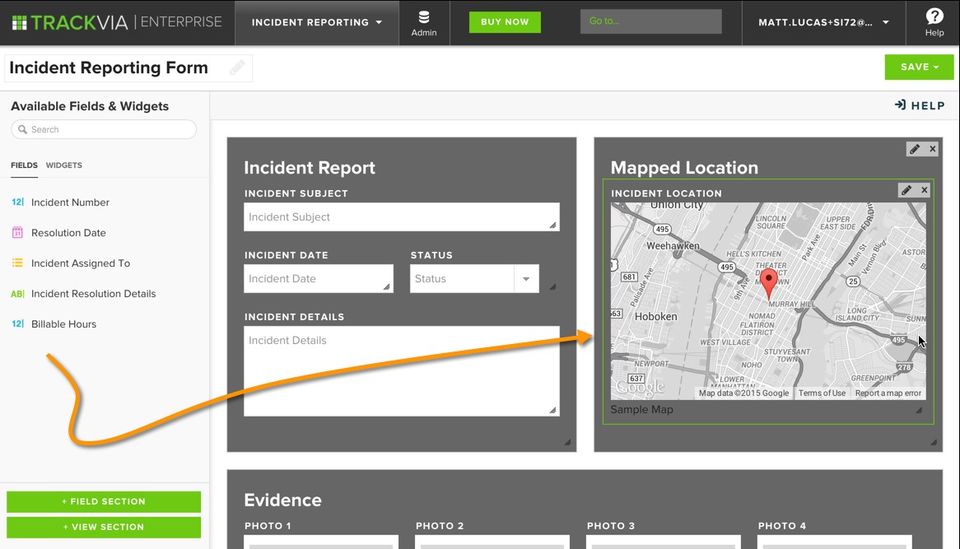Select the Incident Assigned To field
Viewport: 960px width, 549px height.
click(80, 263)
